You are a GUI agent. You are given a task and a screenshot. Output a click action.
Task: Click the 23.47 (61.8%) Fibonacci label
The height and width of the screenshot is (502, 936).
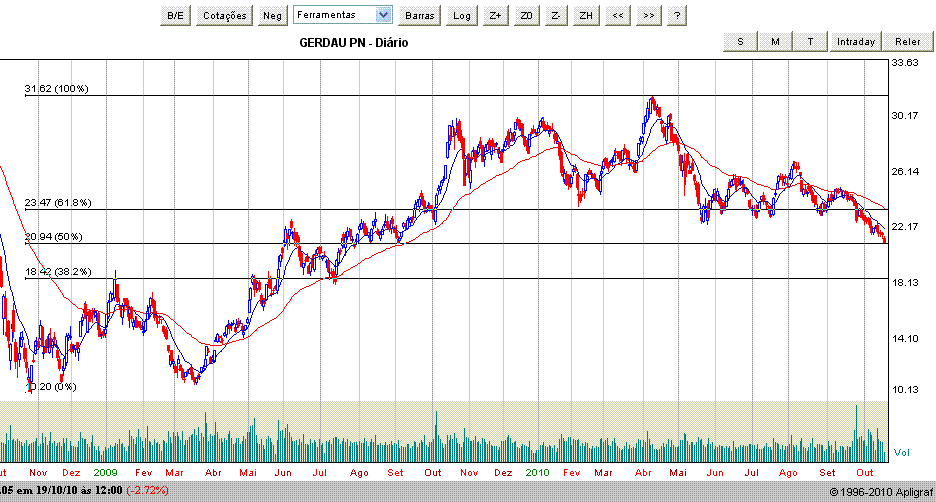(x=58, y=202)
